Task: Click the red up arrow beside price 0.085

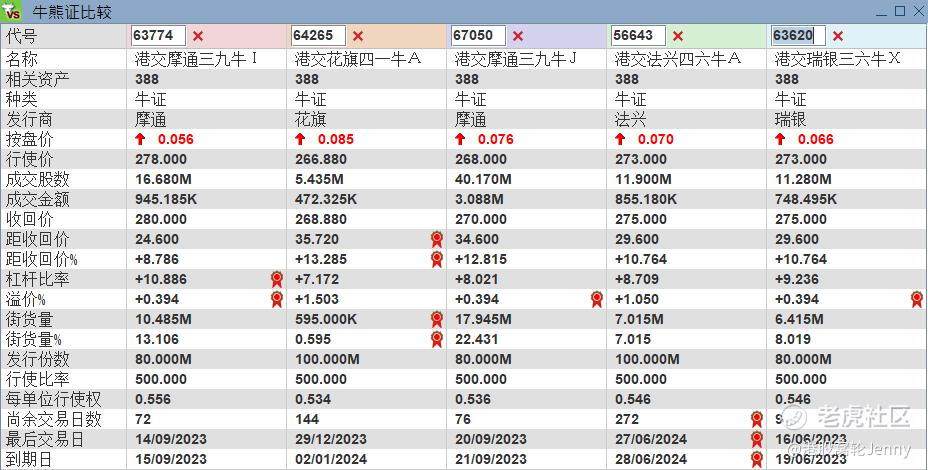Action: [x=300, y=139]
